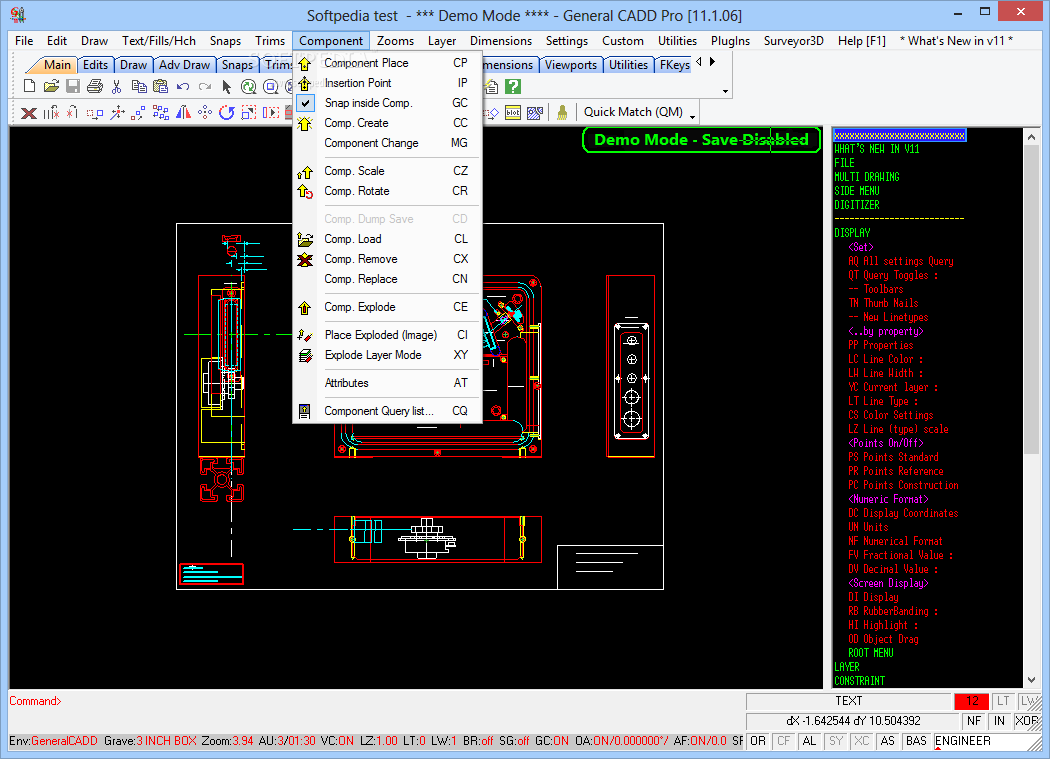Click the Redo arrow icon

coord(205,86)
